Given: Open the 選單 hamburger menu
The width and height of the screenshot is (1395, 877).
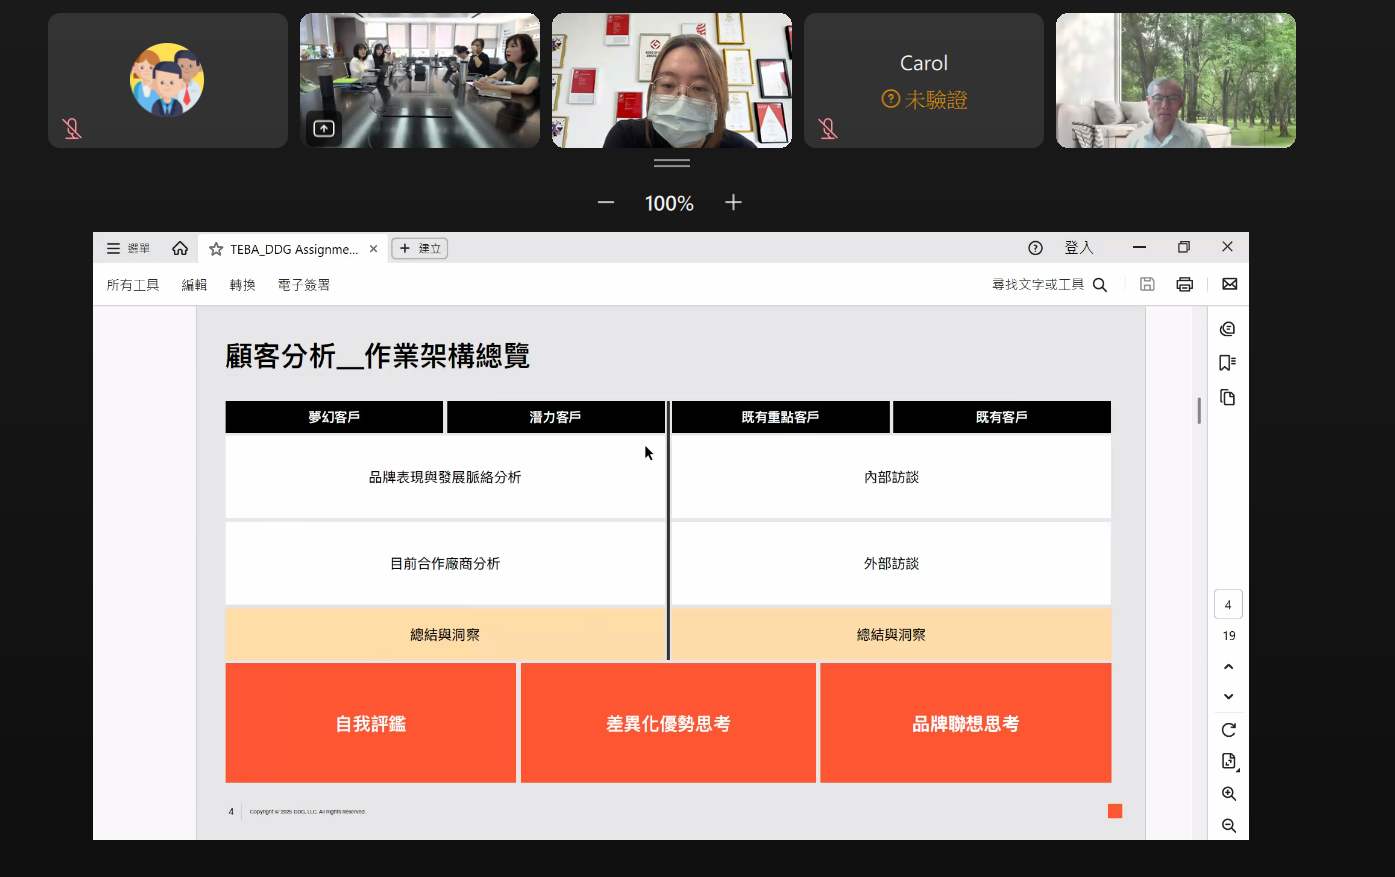Looking at the screenshot, I should [128, 248].
